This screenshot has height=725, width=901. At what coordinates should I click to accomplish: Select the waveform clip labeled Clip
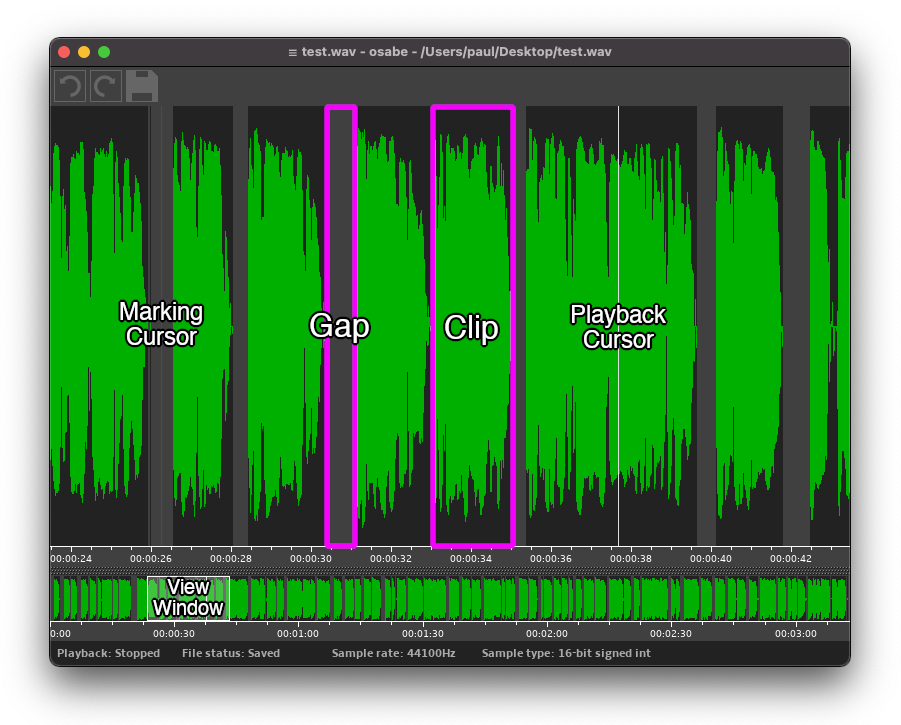coord(472,420)
